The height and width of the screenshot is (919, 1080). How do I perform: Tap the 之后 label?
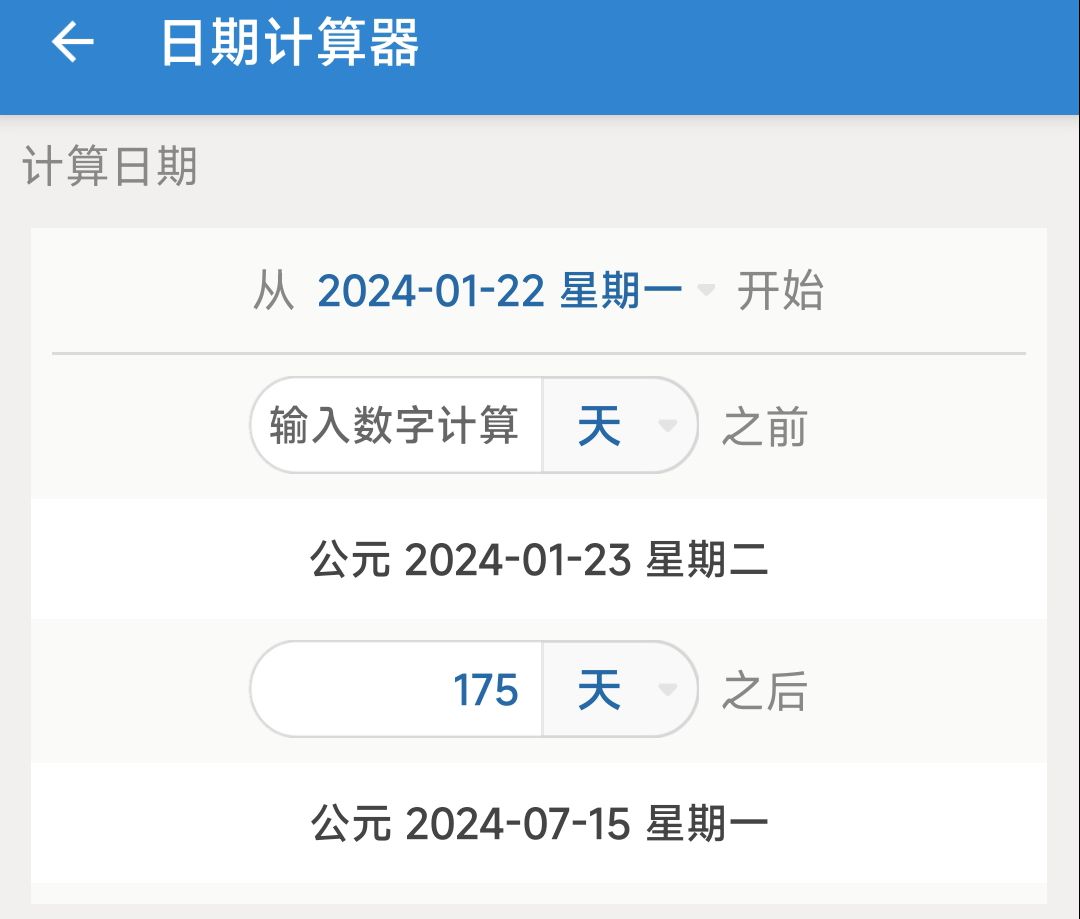click(765, 691)
